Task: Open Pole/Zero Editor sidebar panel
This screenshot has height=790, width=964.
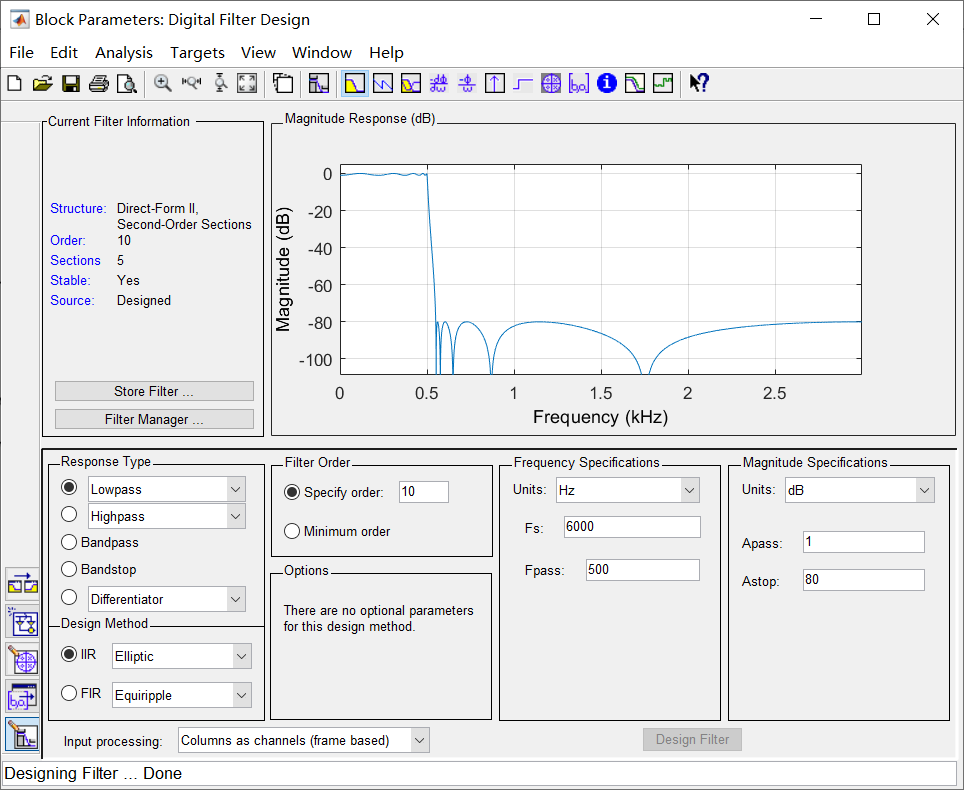Action: [x=23, y=660]
